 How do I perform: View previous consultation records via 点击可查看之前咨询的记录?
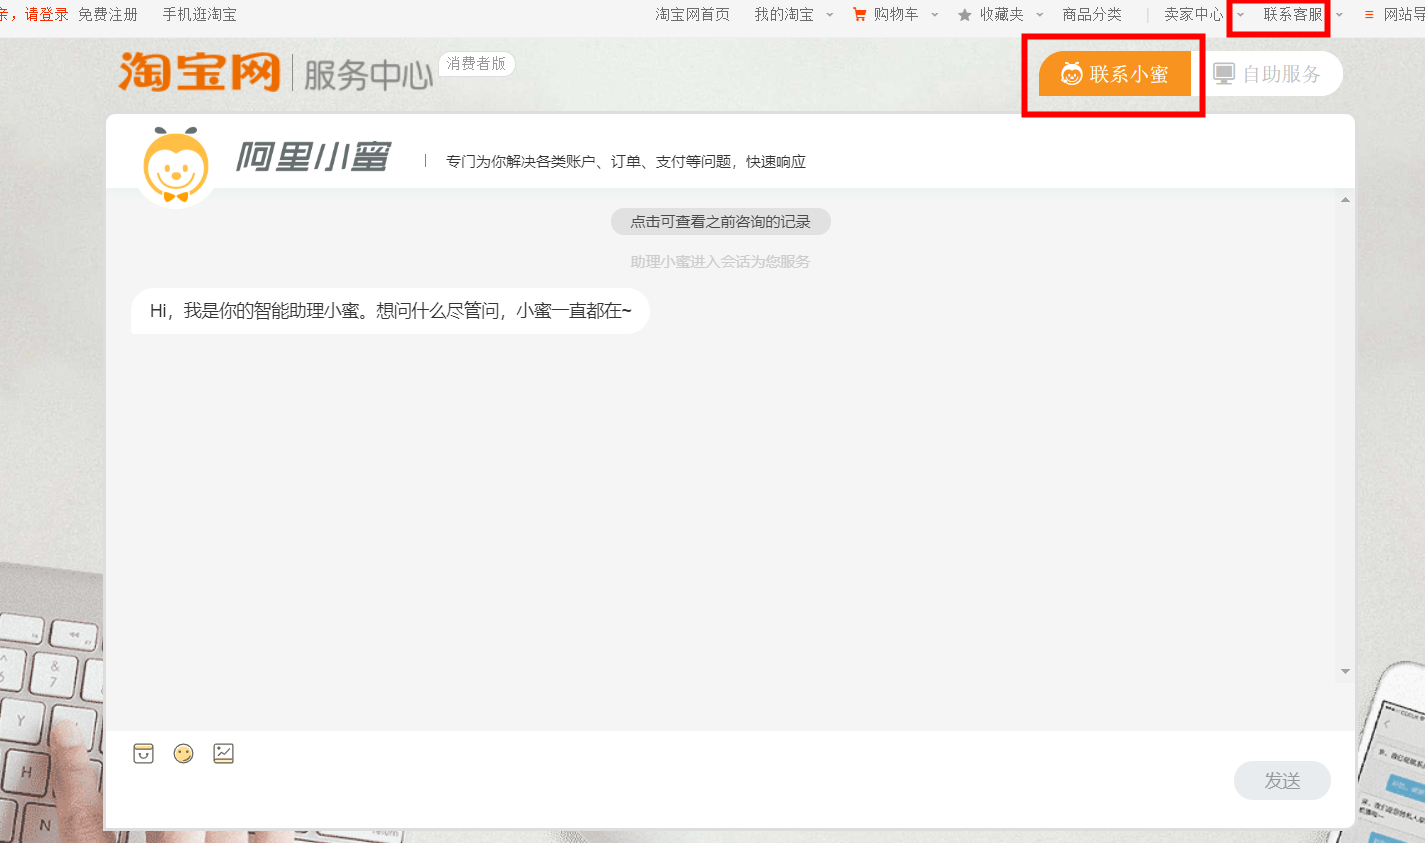(x=719, y=221)
